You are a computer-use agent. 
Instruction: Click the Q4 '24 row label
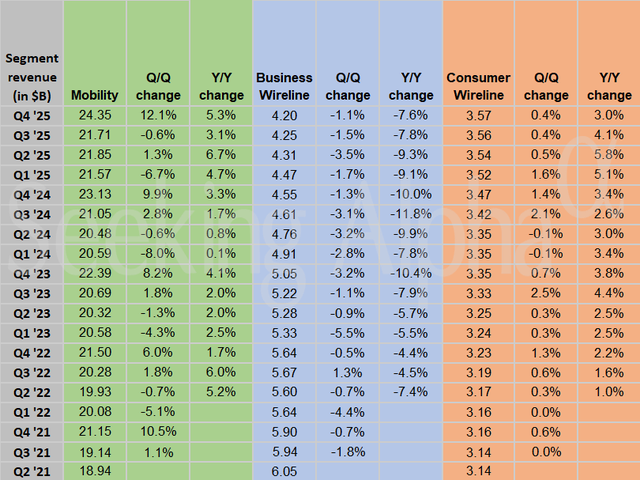tap(31, 191)
